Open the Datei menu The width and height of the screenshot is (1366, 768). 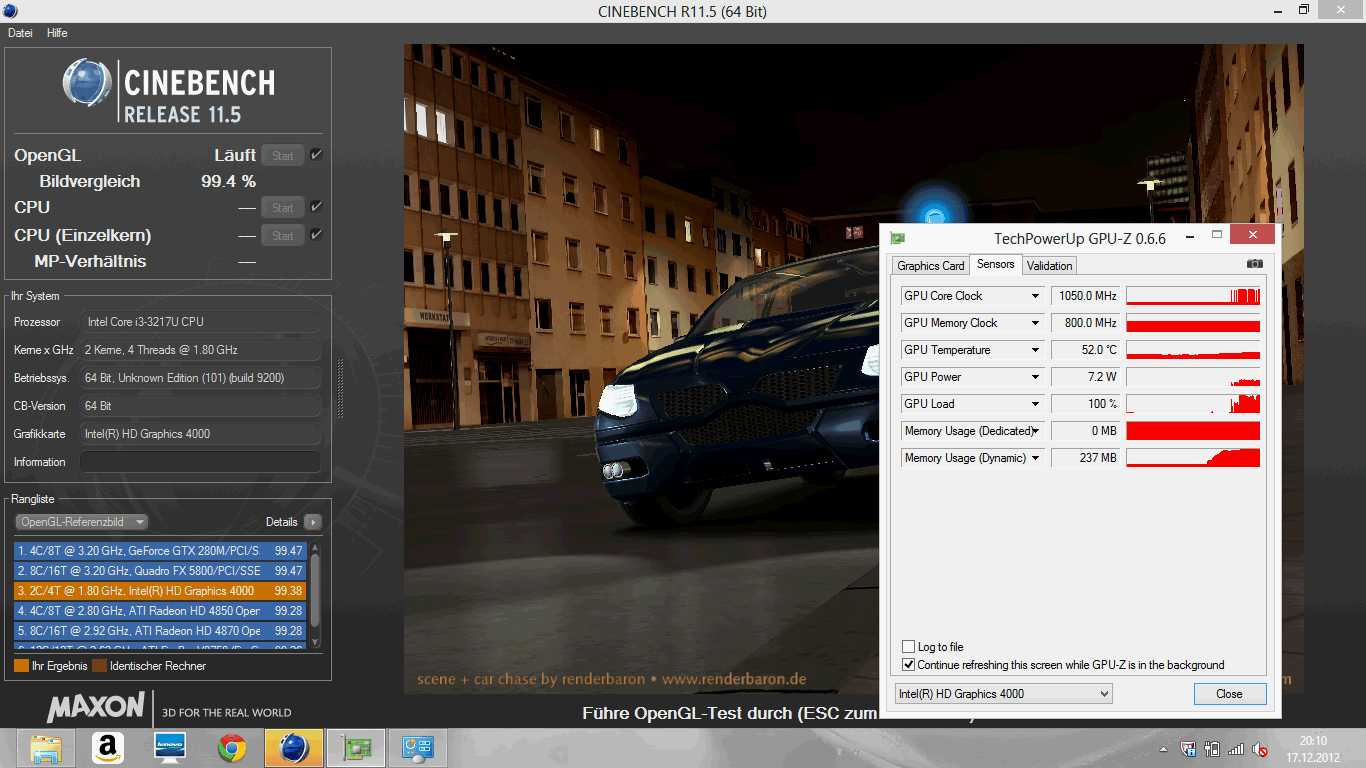(20, 33)
